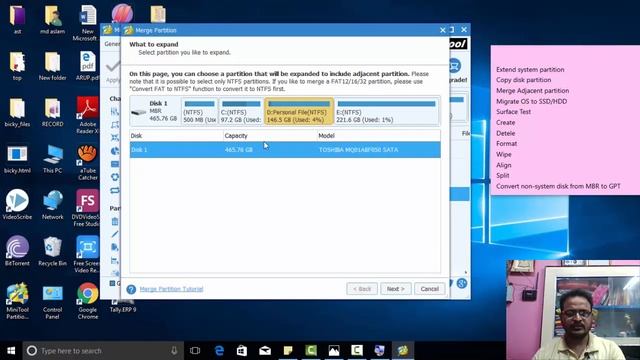Open the Control Panel desktop icon
The width and height of the screenshot is (640, 360).
point(53,301)
